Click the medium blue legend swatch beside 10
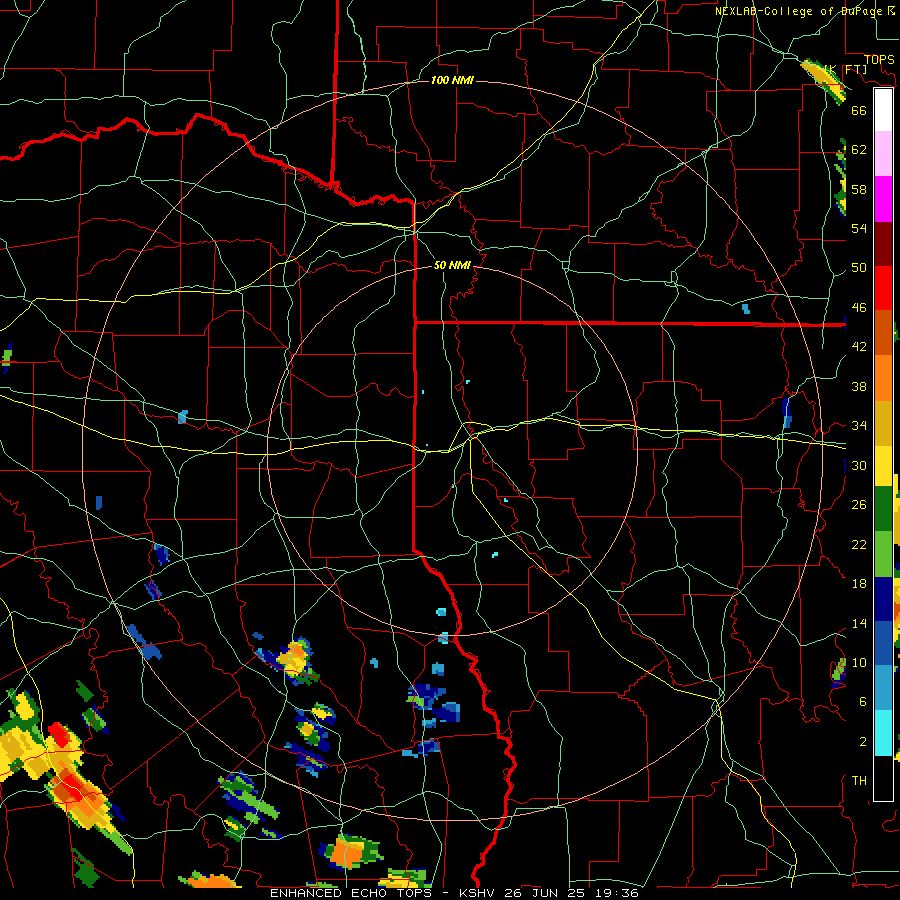The image size is (900, 900). (x=883, y=642)
